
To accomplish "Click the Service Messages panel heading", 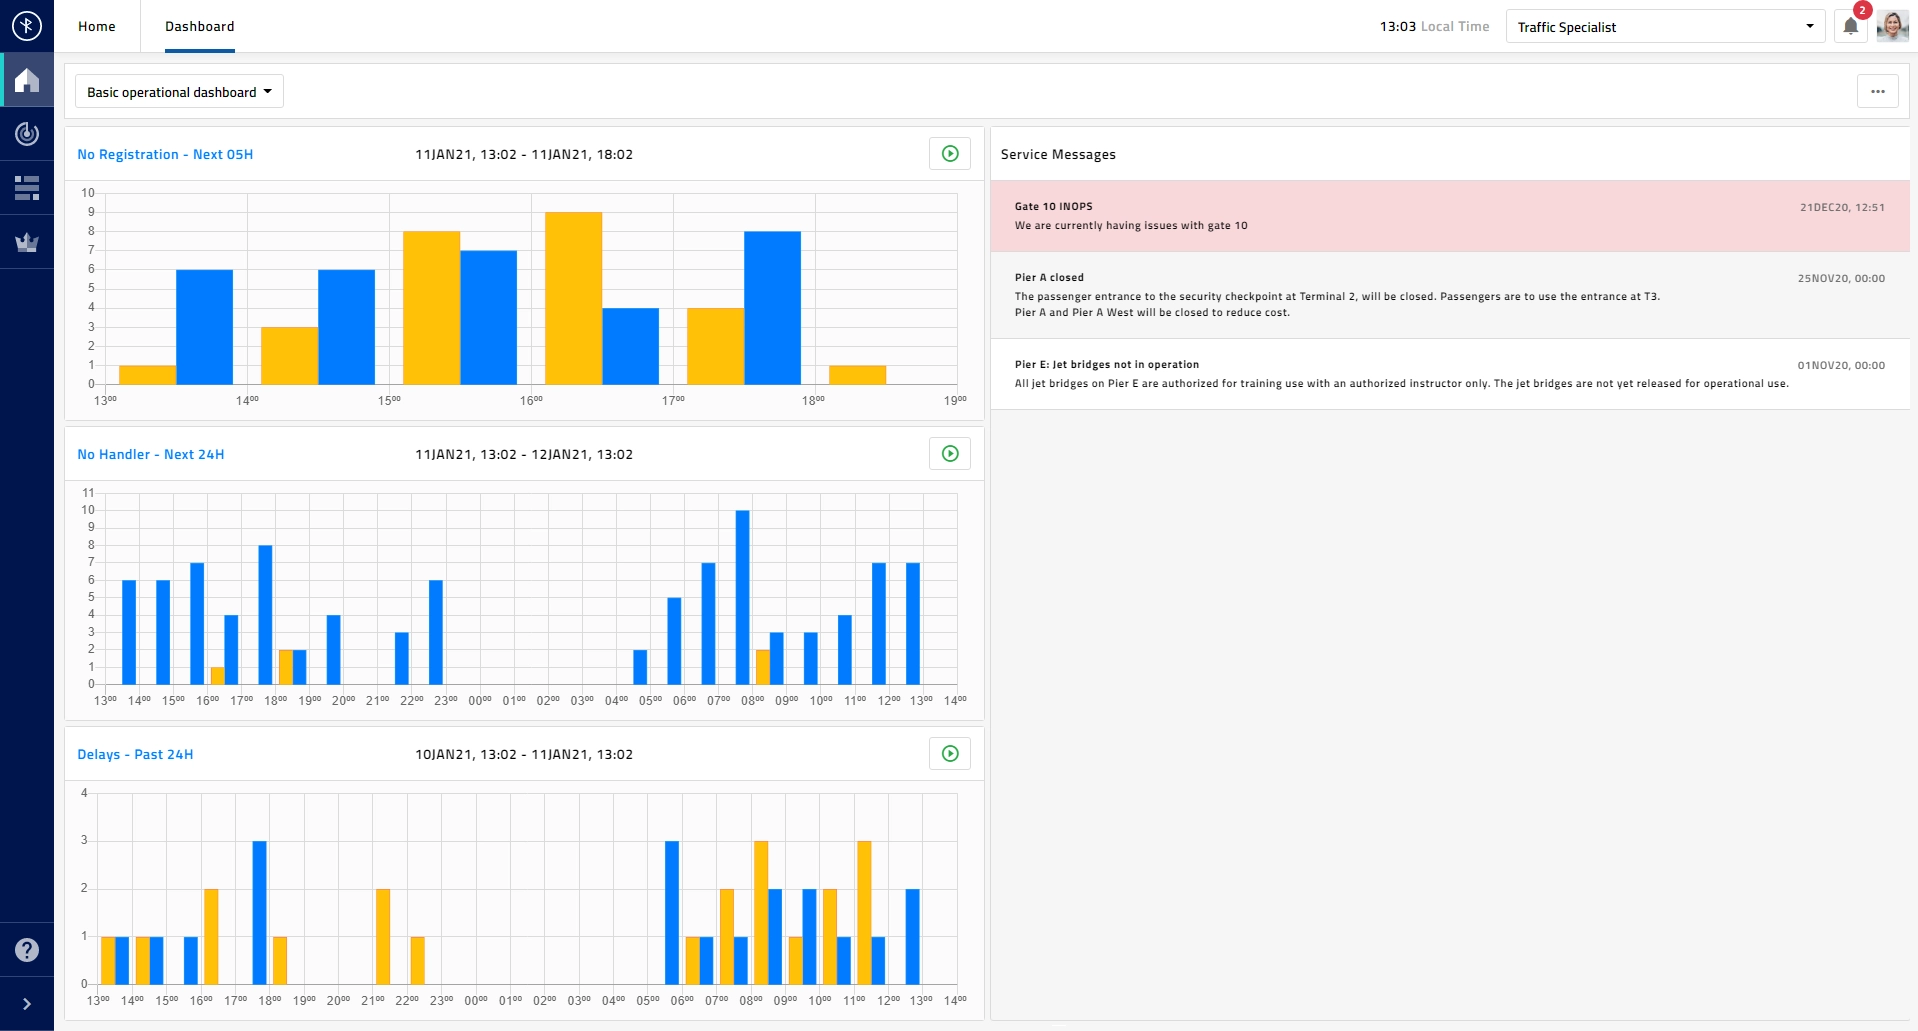I will [1058, 154].
